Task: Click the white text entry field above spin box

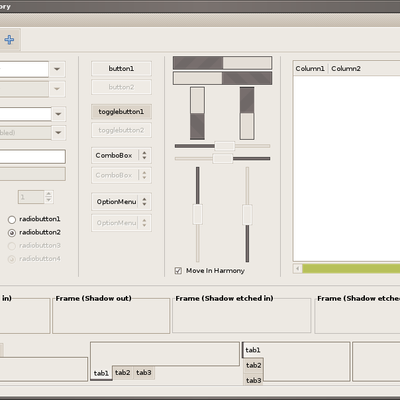Action: coord(32,157)
